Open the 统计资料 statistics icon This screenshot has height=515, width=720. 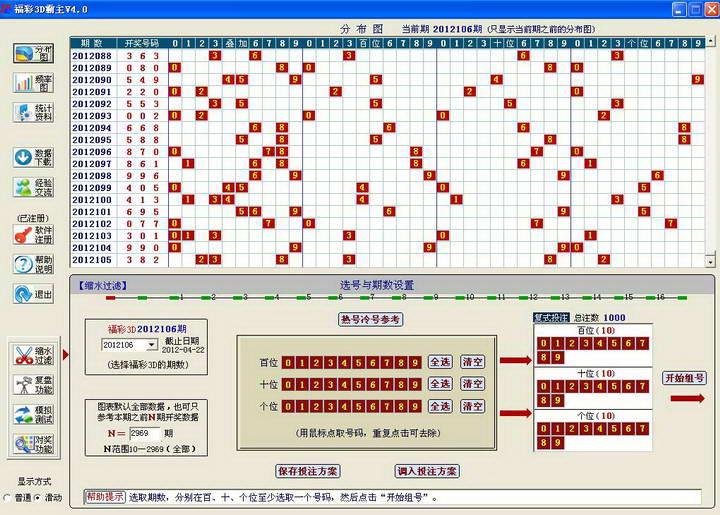[34, 112]
